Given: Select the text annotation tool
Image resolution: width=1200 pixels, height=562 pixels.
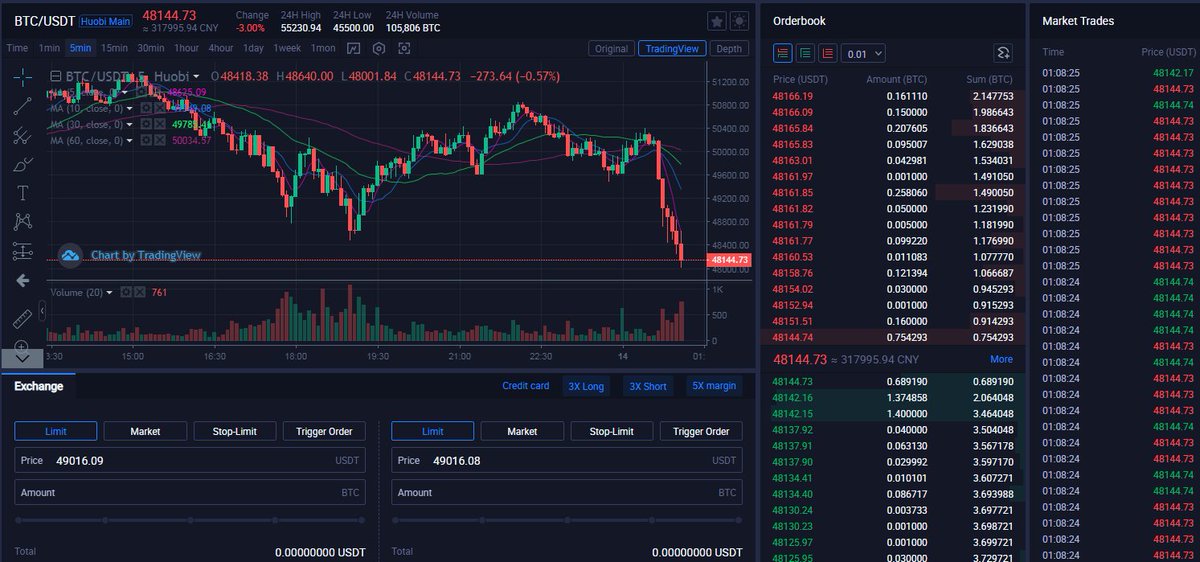Looking at the screenshot, I should point(22,193).
